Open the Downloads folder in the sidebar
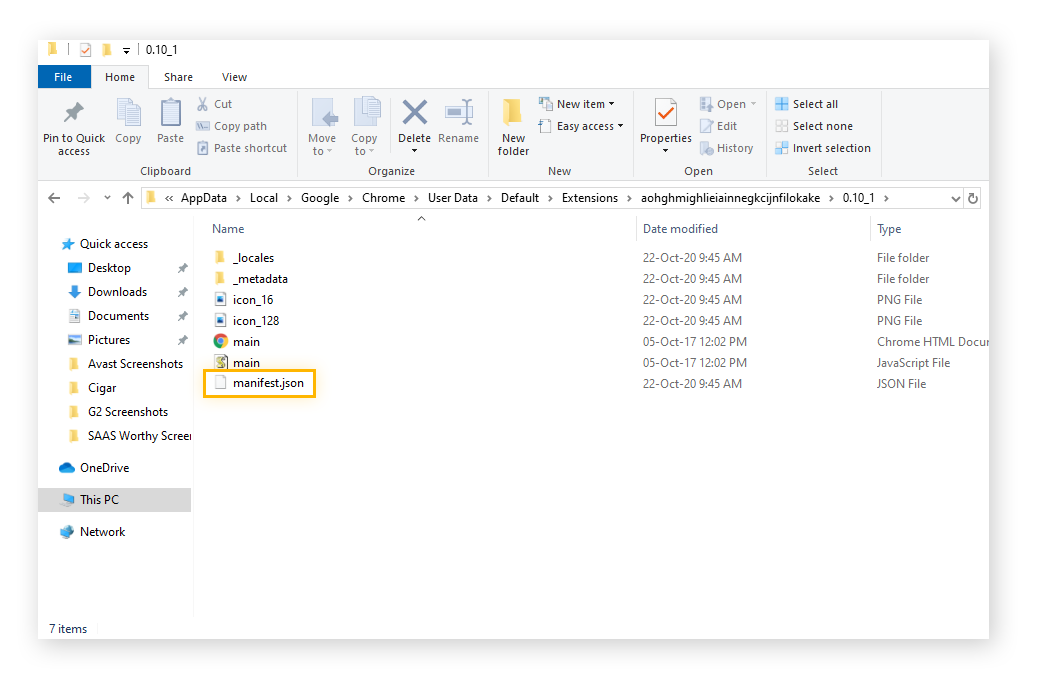Image resolution: width=1037 pixels, height=679 pixels. coord(117,291)
